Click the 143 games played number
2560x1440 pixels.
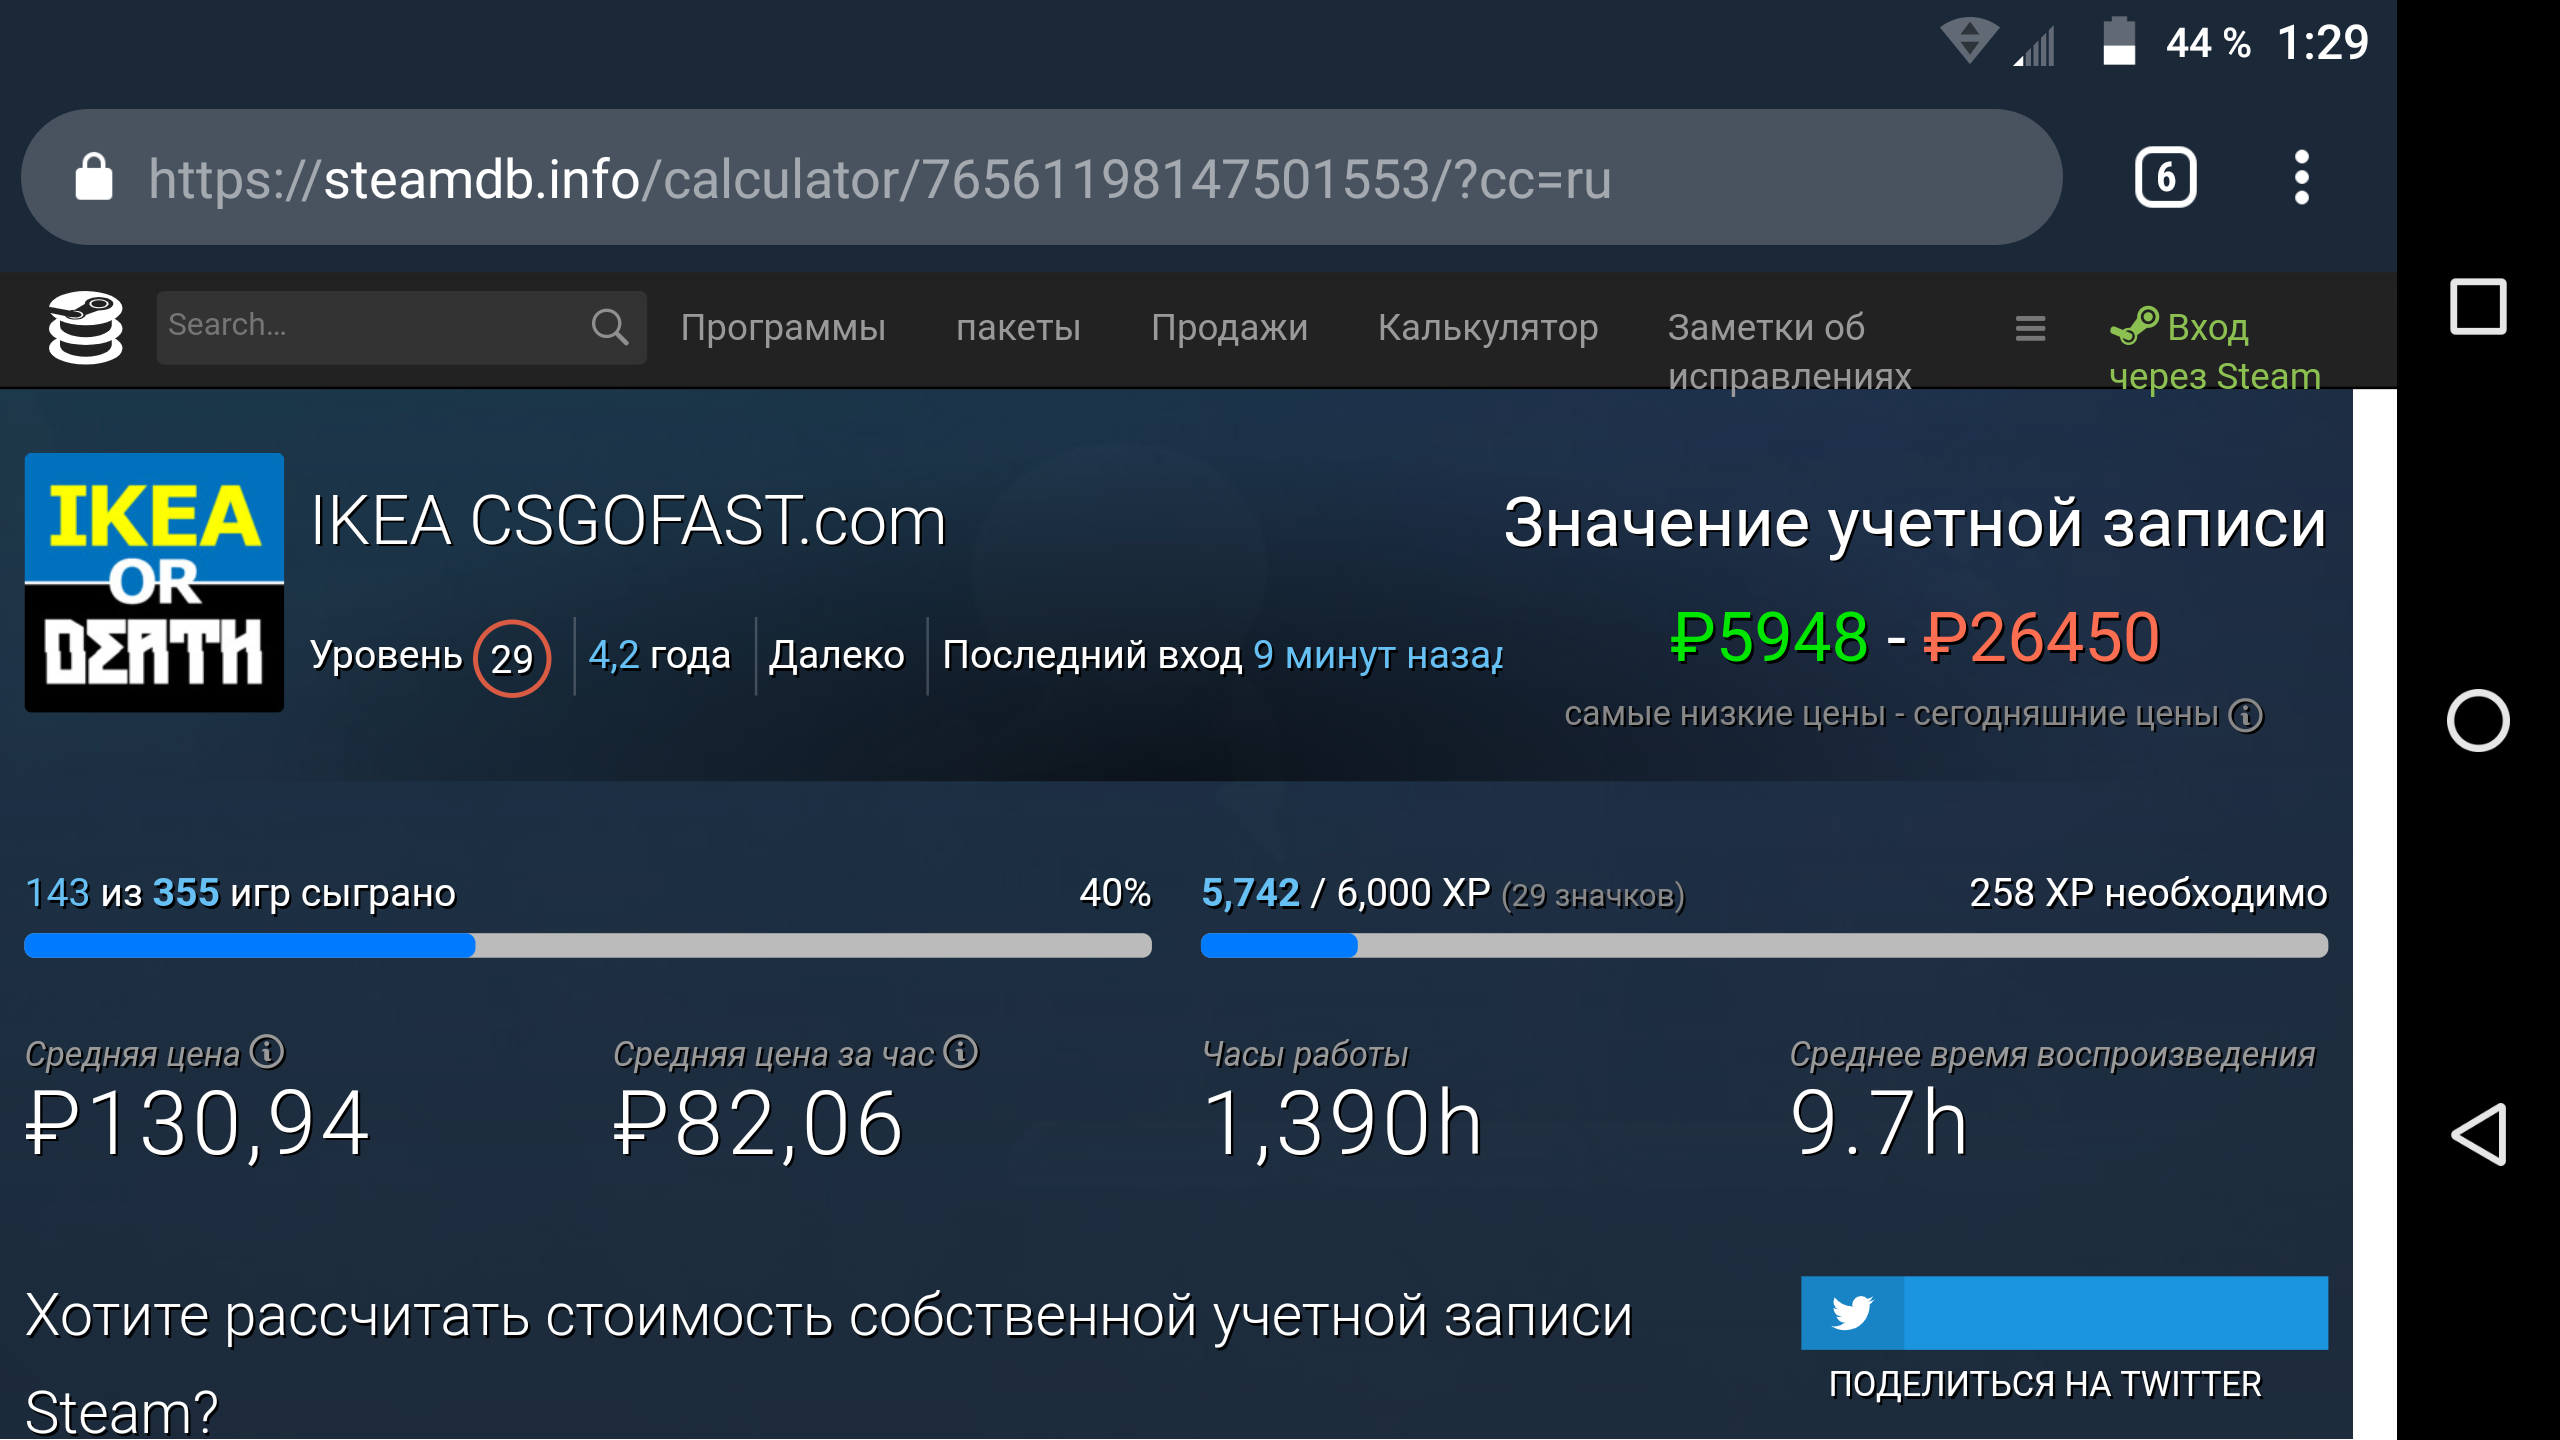57,893
